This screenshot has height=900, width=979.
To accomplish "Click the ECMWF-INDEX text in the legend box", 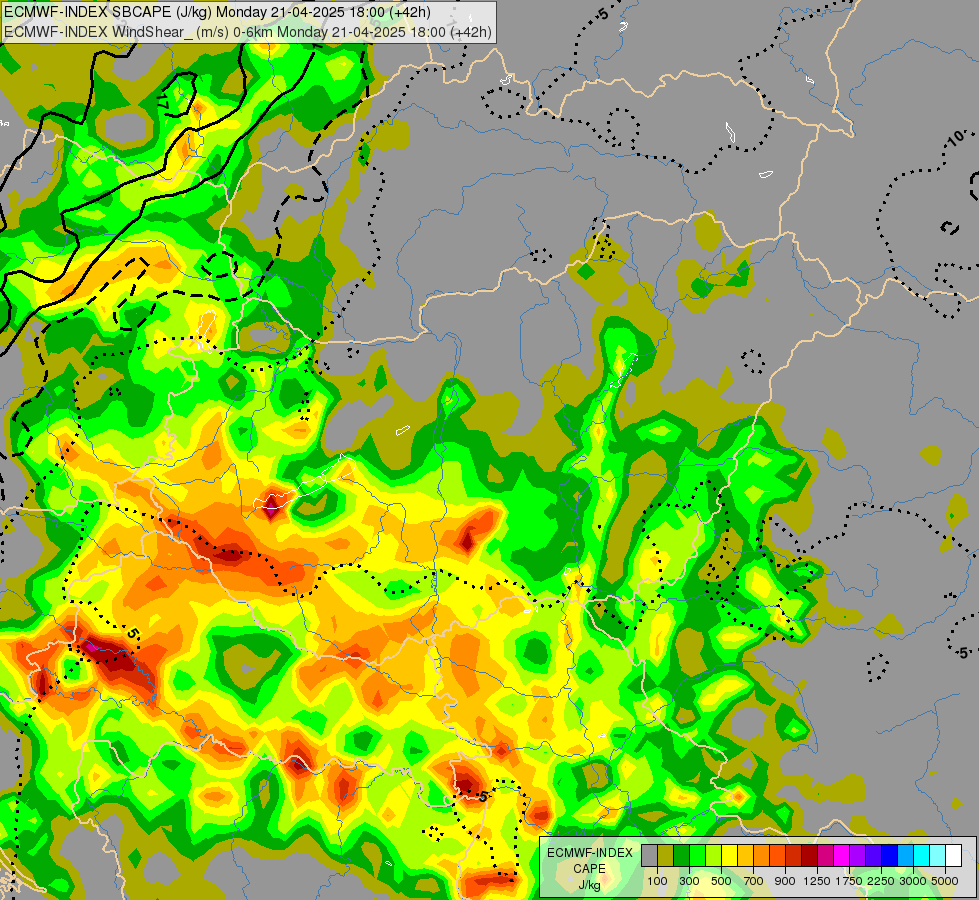I will coord(589,853).
